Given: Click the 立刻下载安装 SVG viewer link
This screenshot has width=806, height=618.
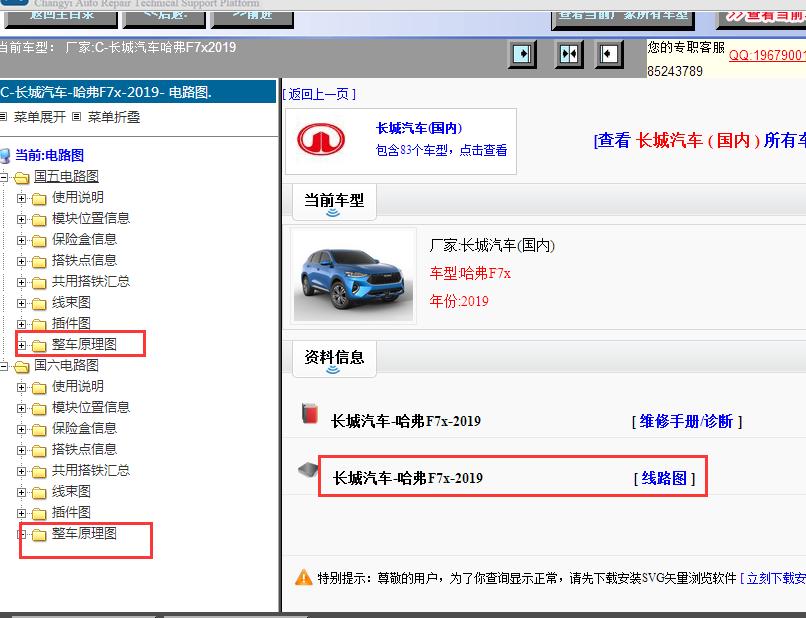Looking at the screenshot, I should tap(773, 578).
